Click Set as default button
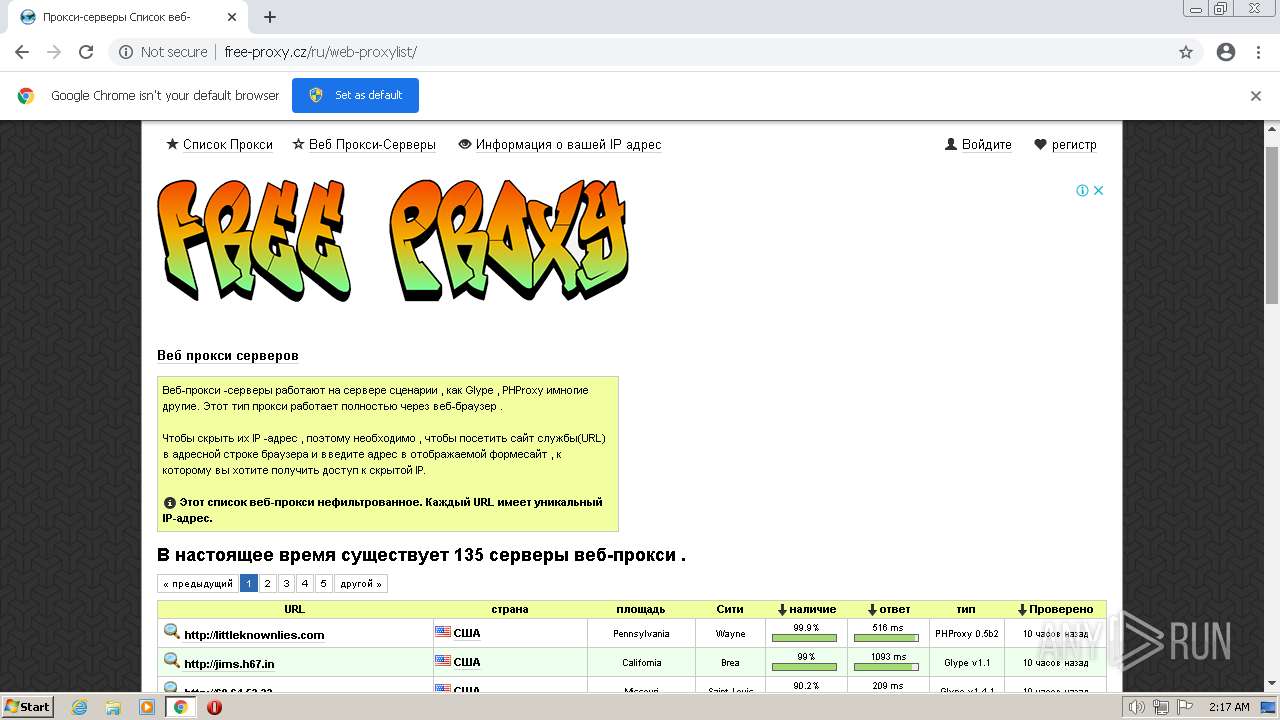This screenshot has height=720, width=1280. (x=355, y=95)
